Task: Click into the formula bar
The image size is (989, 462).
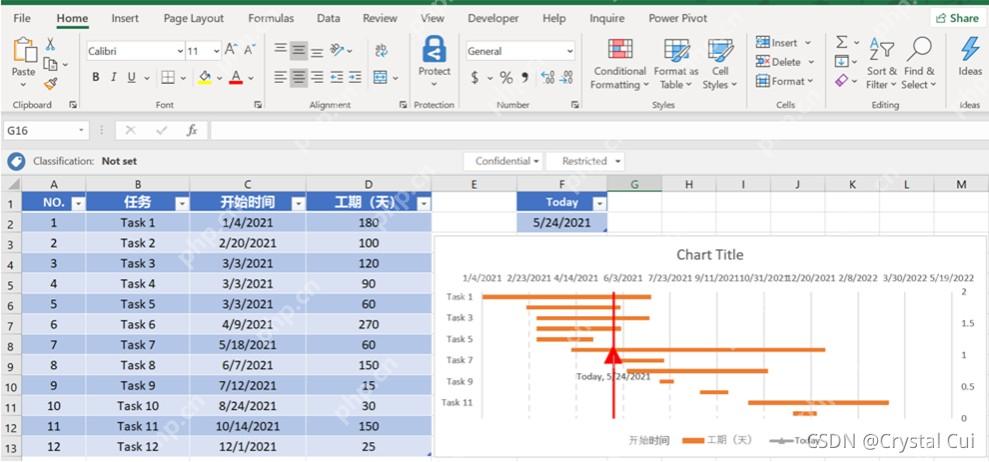Action: [x=599, y=131]
